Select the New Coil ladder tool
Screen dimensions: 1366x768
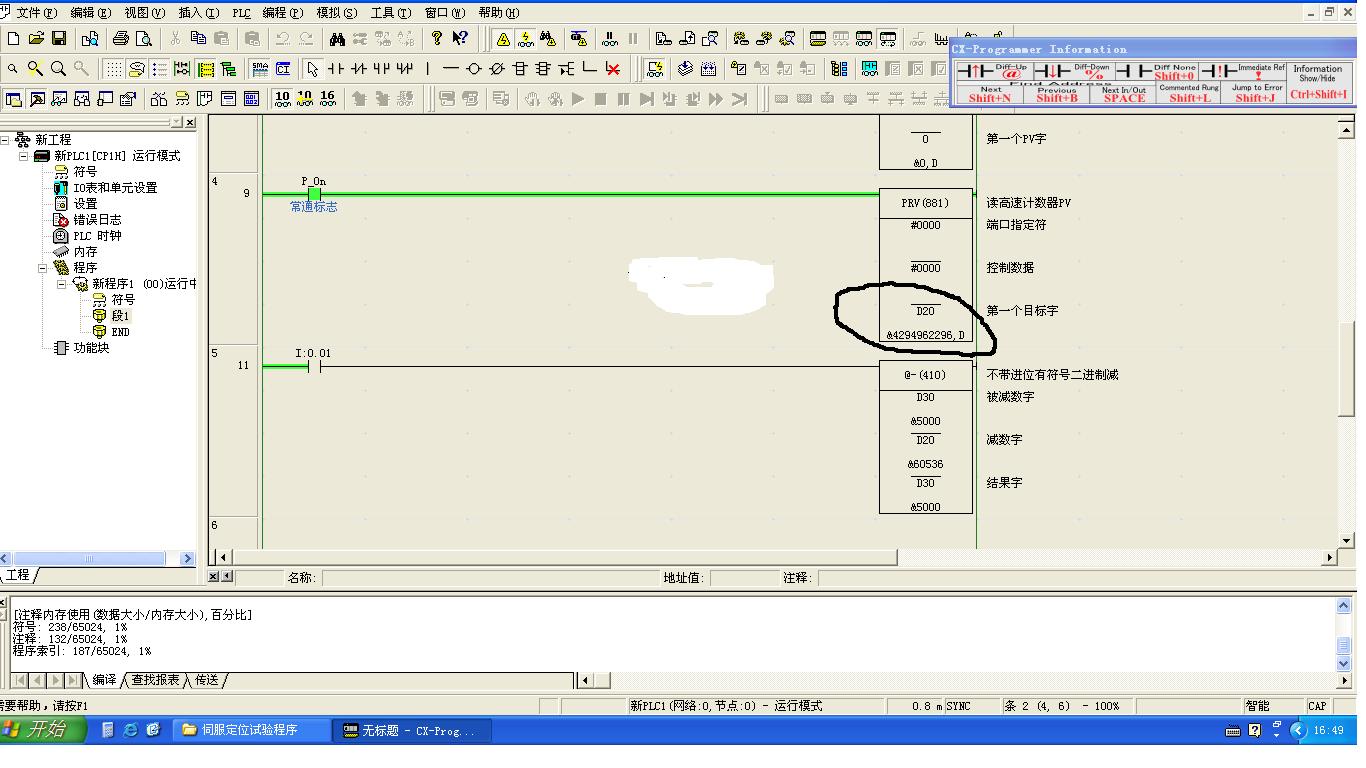coord(474,69)
